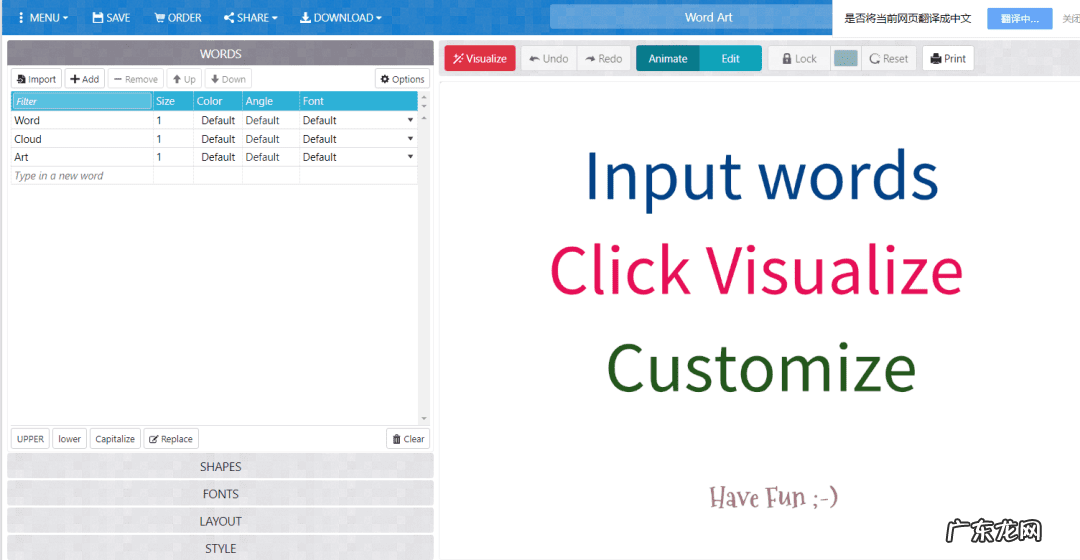Open font dropdown for word Cloud

click(410, 139)
